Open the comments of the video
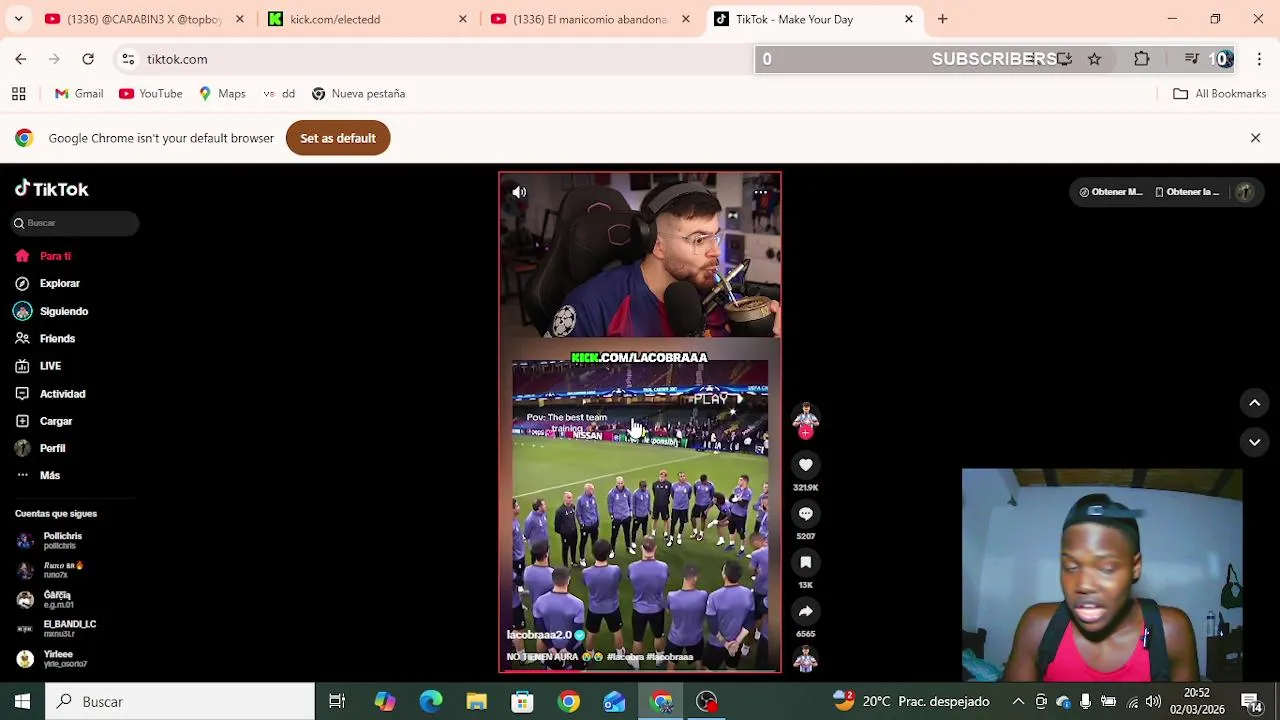Viewport: 1280px width, 720px height. 805,513
